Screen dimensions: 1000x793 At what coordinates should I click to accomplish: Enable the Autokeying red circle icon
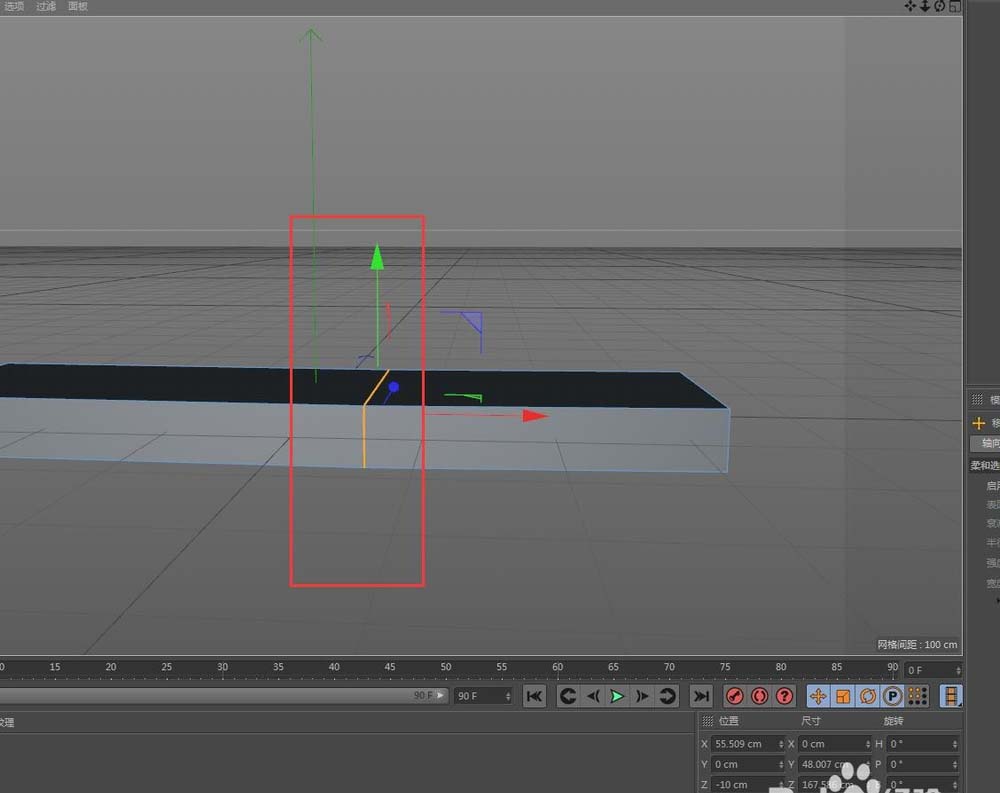click(x=760, y=696)
